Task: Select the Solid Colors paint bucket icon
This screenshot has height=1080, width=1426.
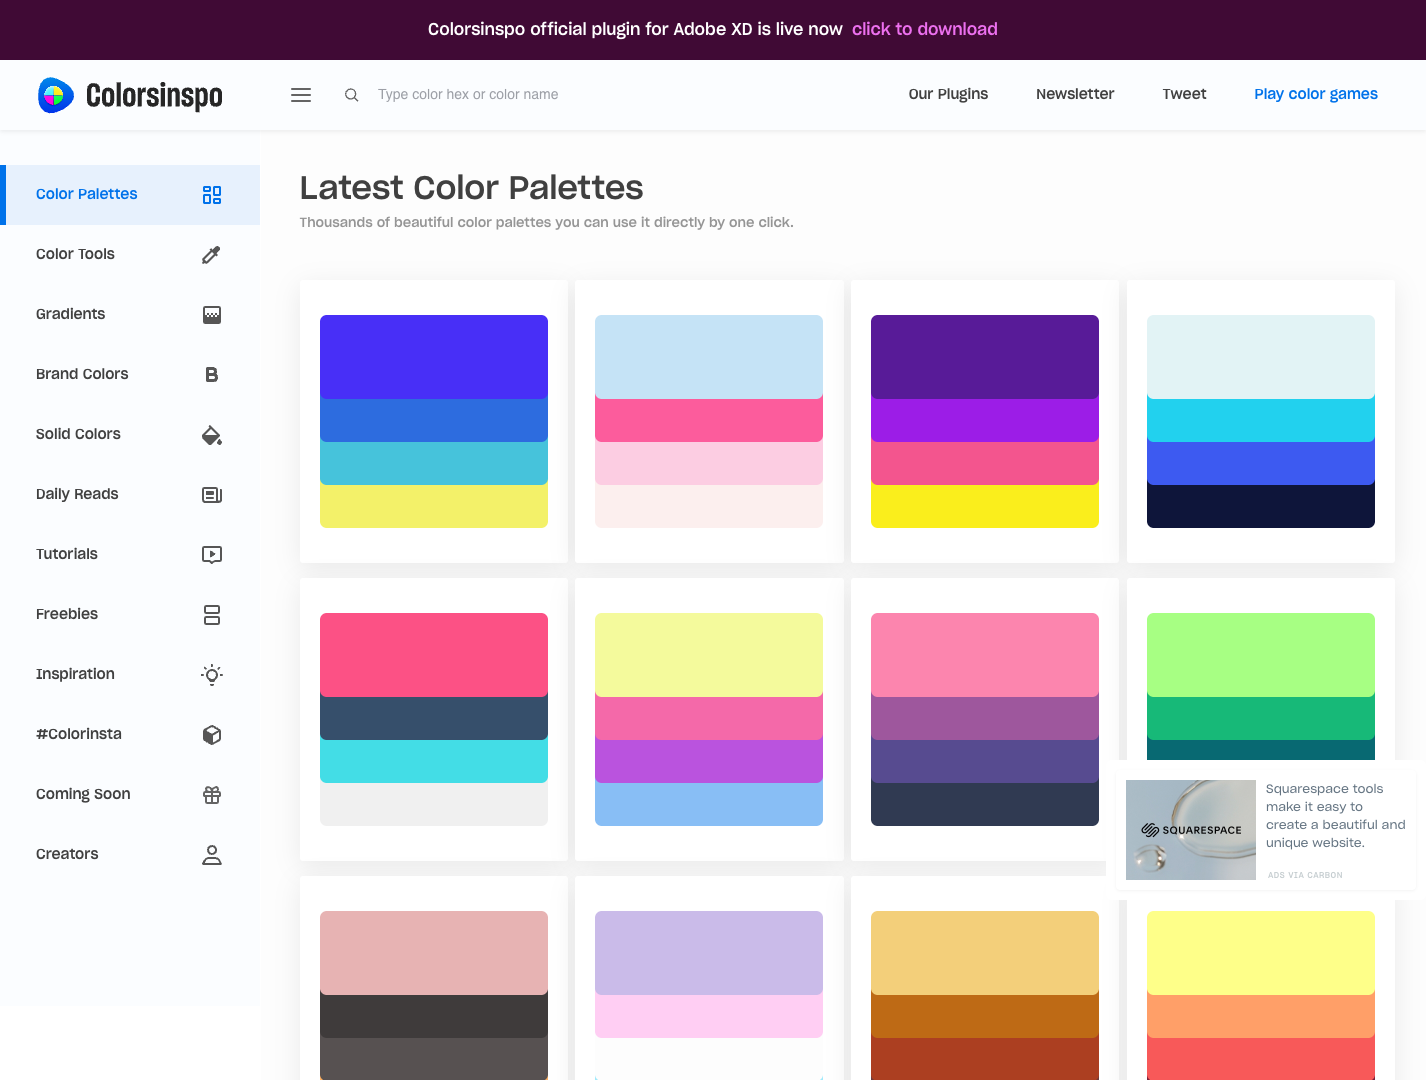Action: (211, 434)
